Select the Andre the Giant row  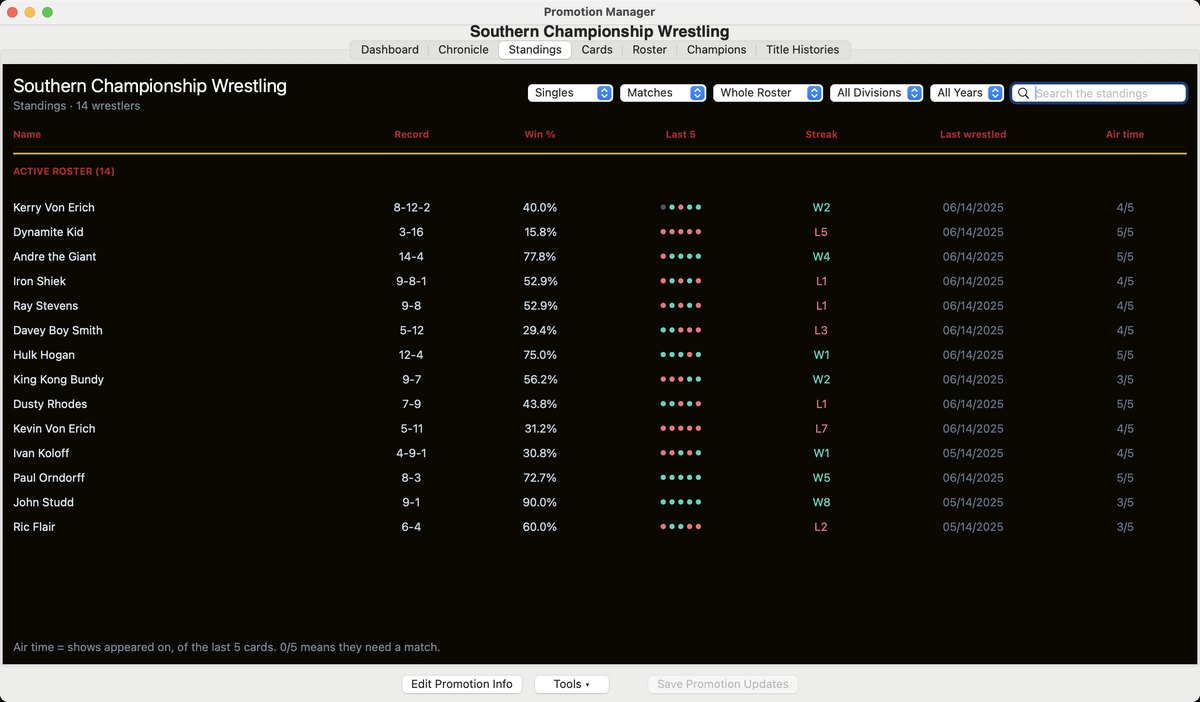click(599, 257)
